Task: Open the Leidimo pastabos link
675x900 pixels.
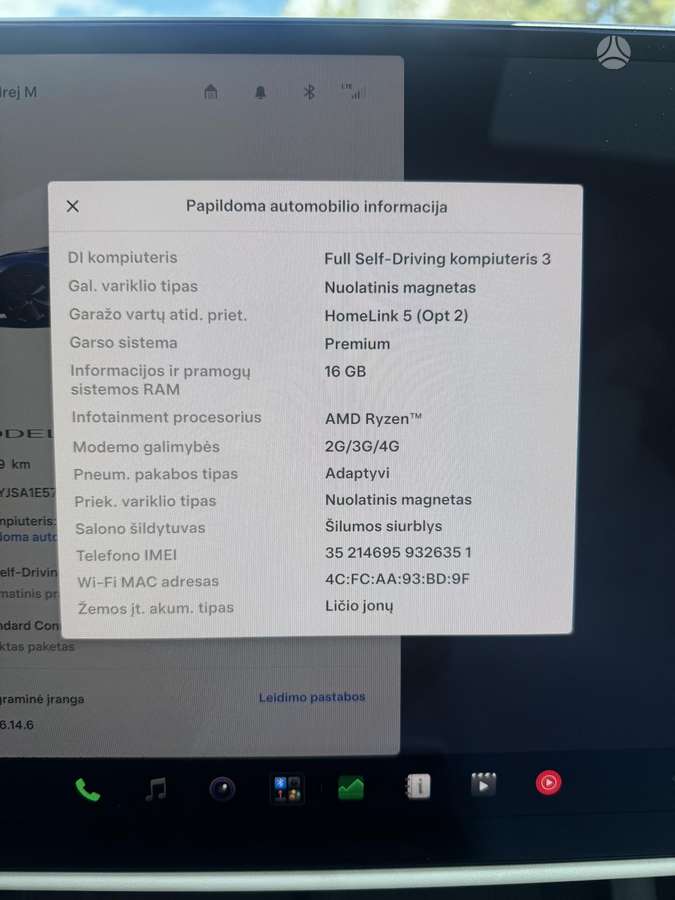Action: pyautogui.click(x=312, y=697)
